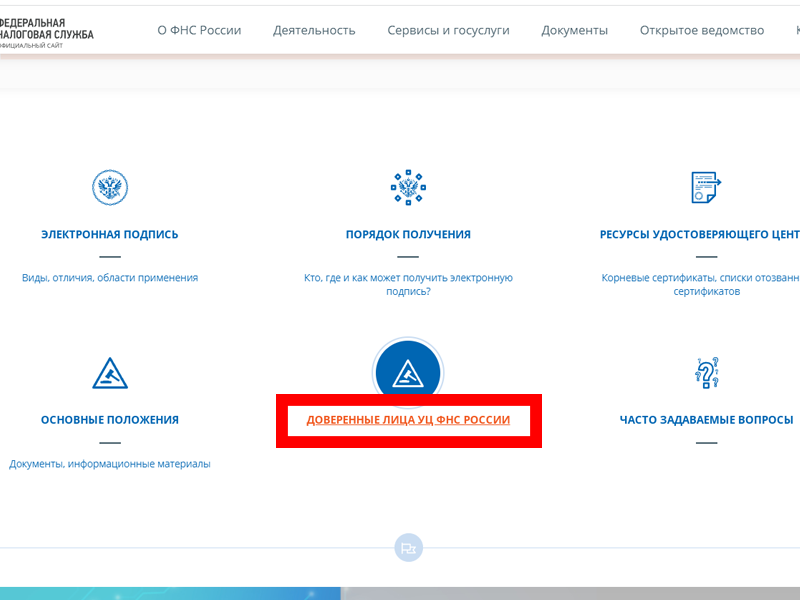Click the gavel triangle icon above Основные положения
800x600 pixels.
(110, 373)
